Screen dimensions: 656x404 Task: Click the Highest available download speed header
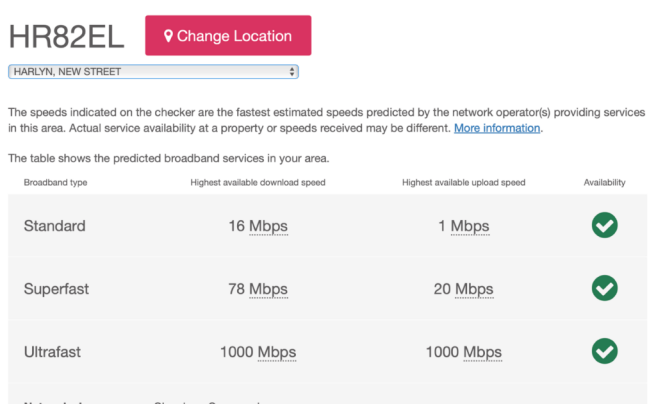click(x=257, y=183)
